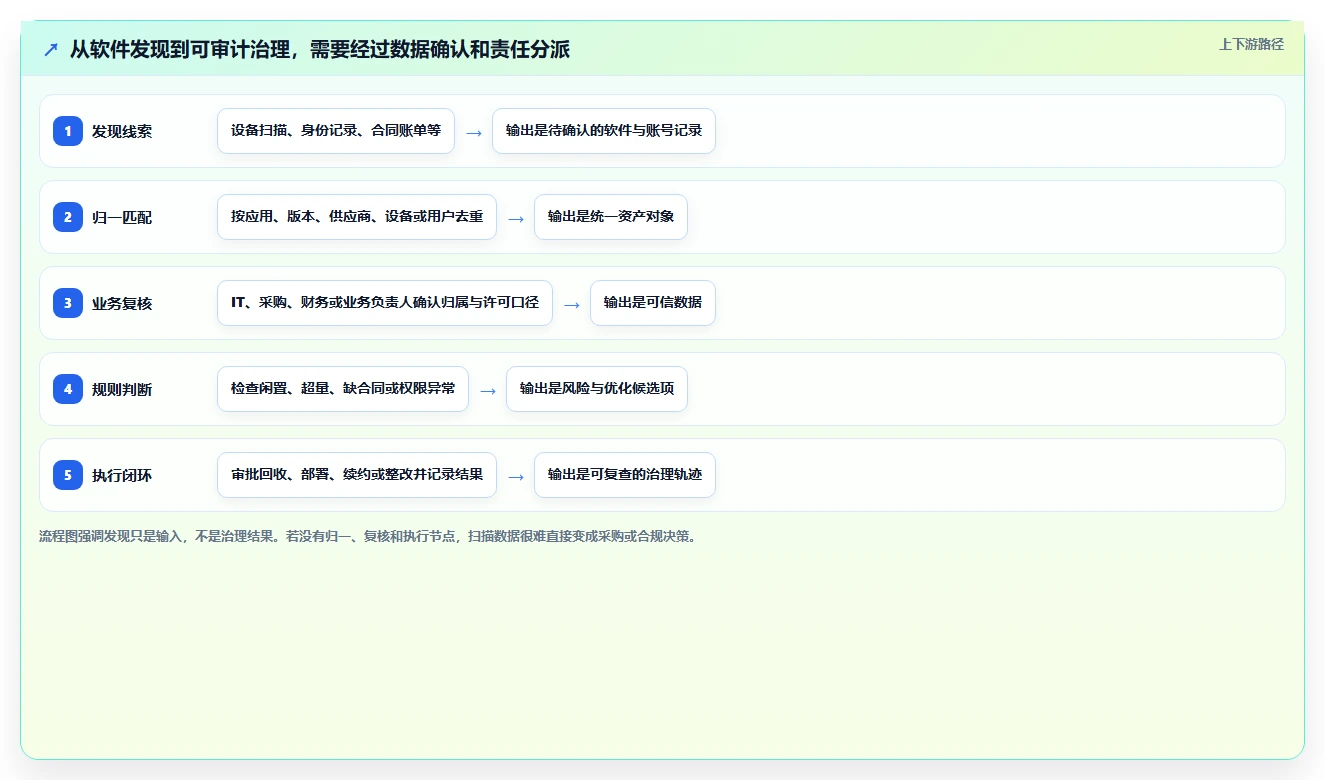Click the 归一匹配 step label
This screenshot has height=780, width=1325.
[x=122, y=217]
